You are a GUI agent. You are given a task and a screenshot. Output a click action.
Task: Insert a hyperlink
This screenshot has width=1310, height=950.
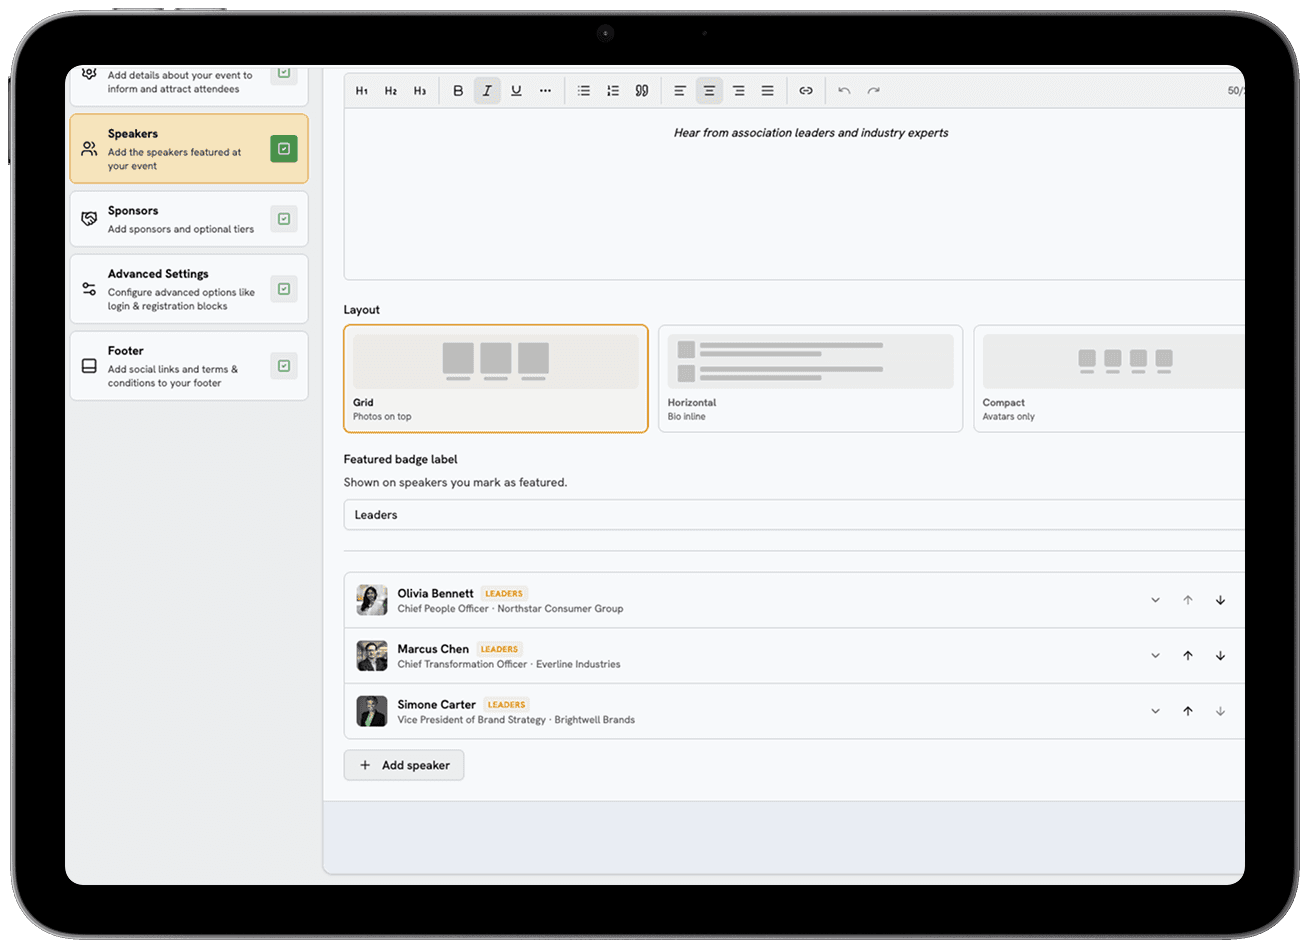pyautogui.click(x=806, y=91)
